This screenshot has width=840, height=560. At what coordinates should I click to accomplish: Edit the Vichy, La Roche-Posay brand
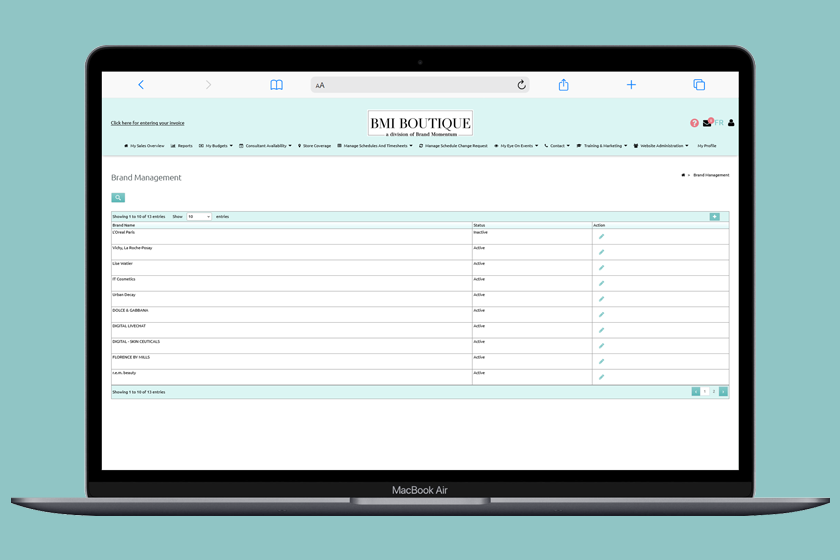(602, 252)
